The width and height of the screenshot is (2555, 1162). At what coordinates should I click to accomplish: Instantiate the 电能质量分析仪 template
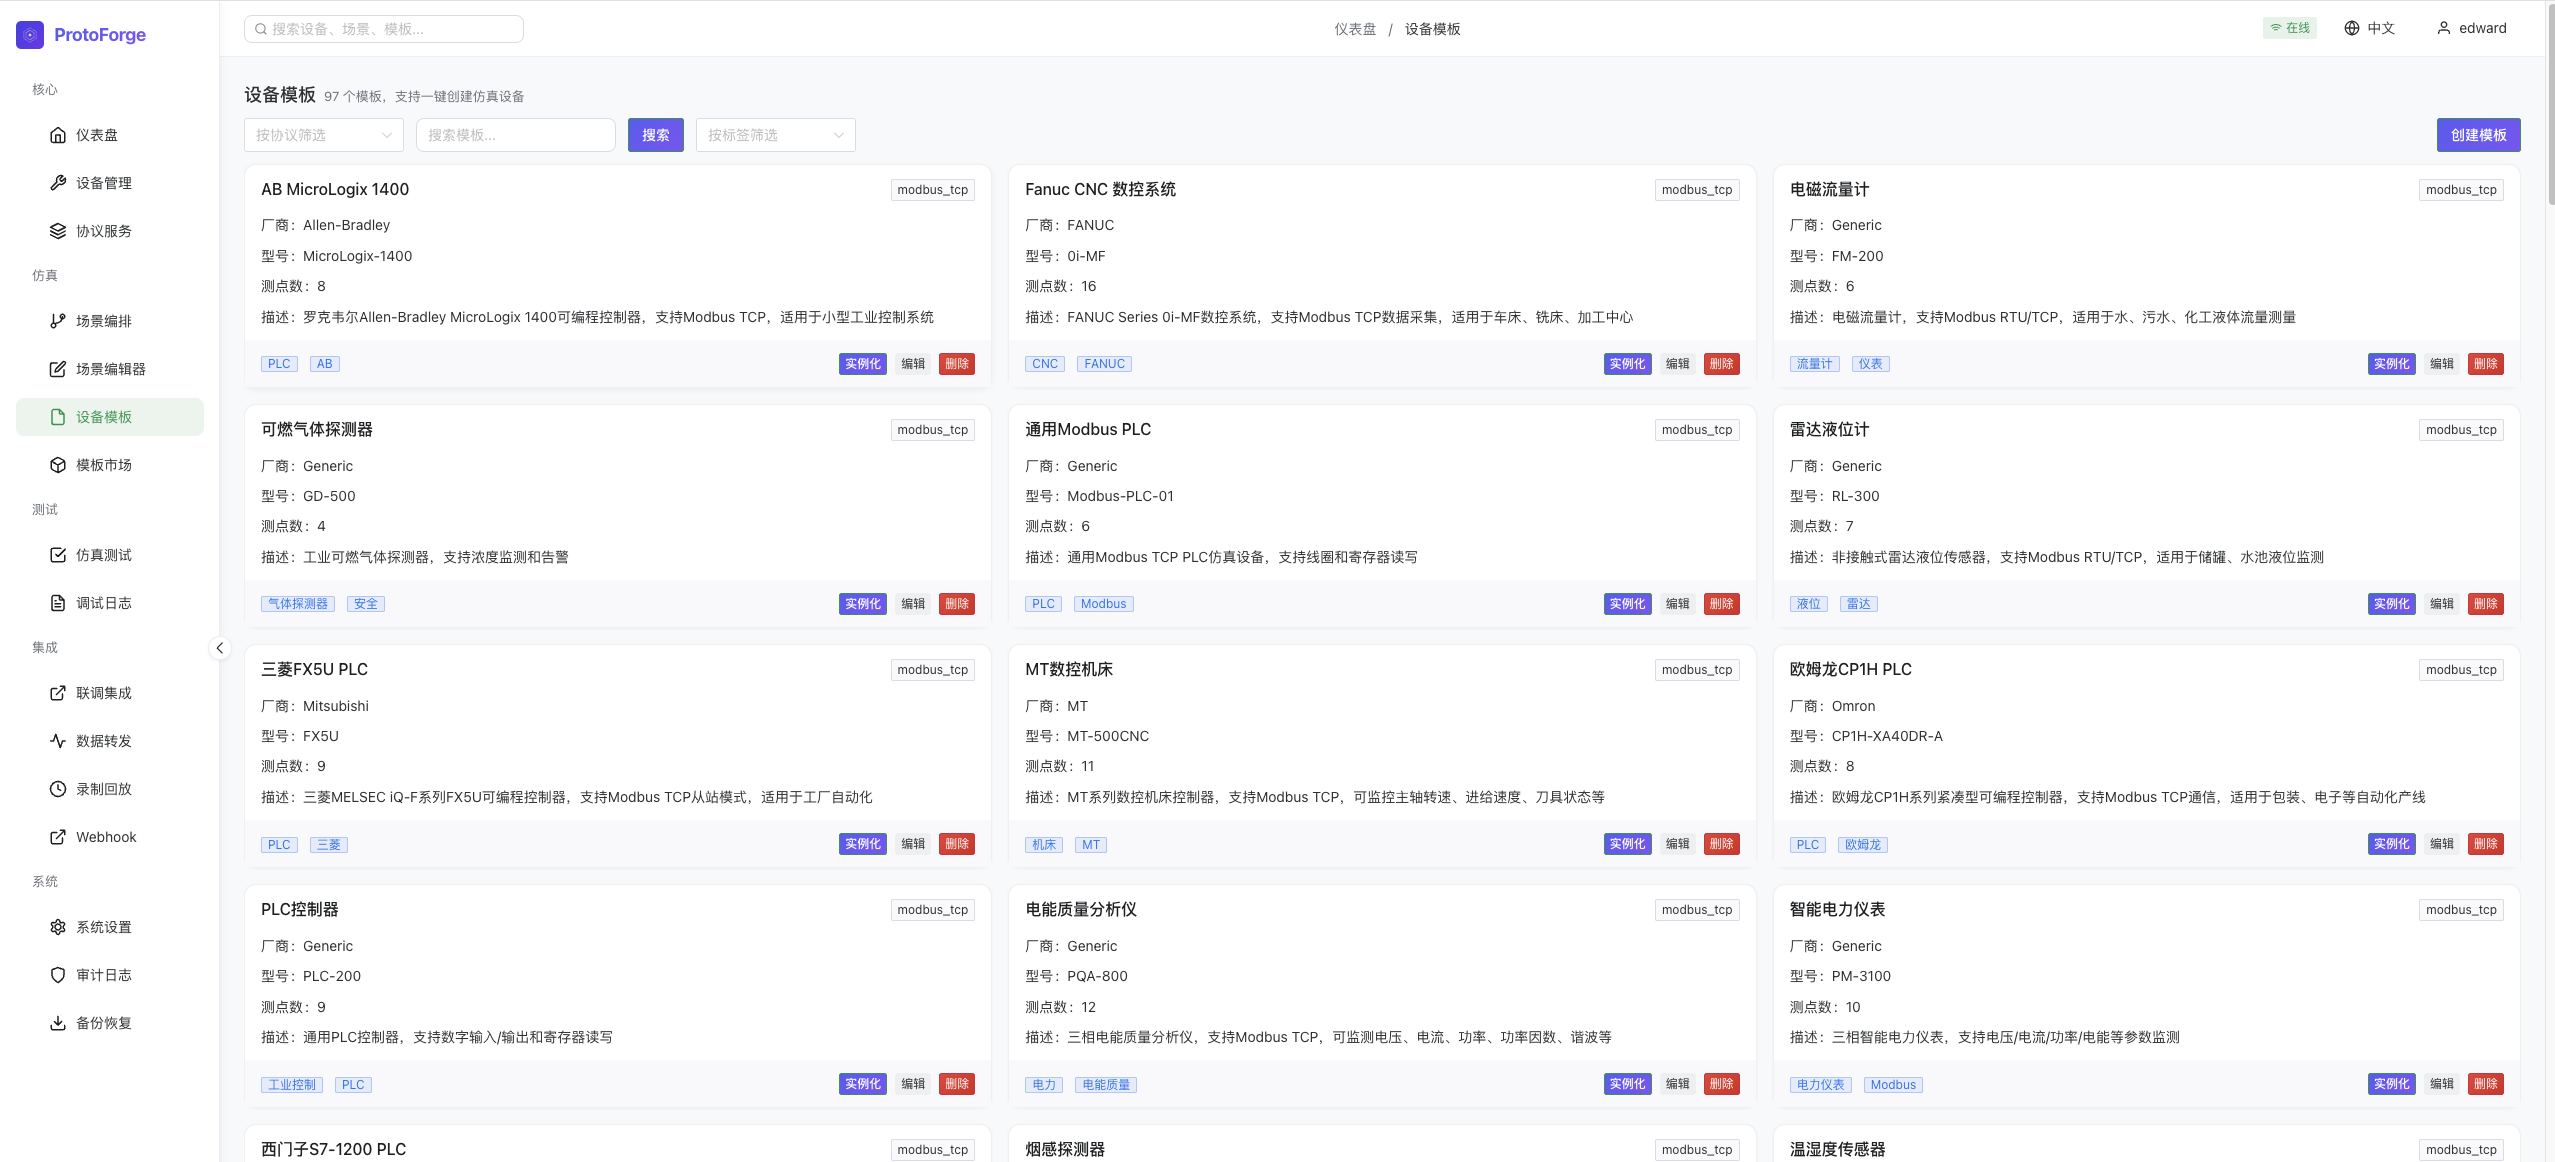tap(1628, 1084)
